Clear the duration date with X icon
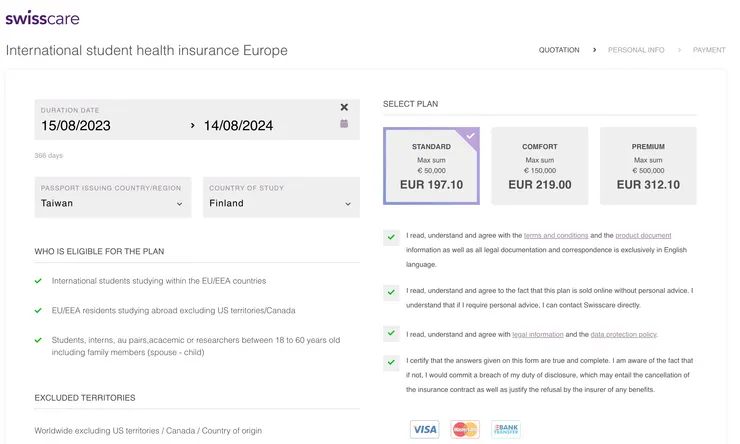This screenshot has width=740, height=444. click(x=344, y=107)
